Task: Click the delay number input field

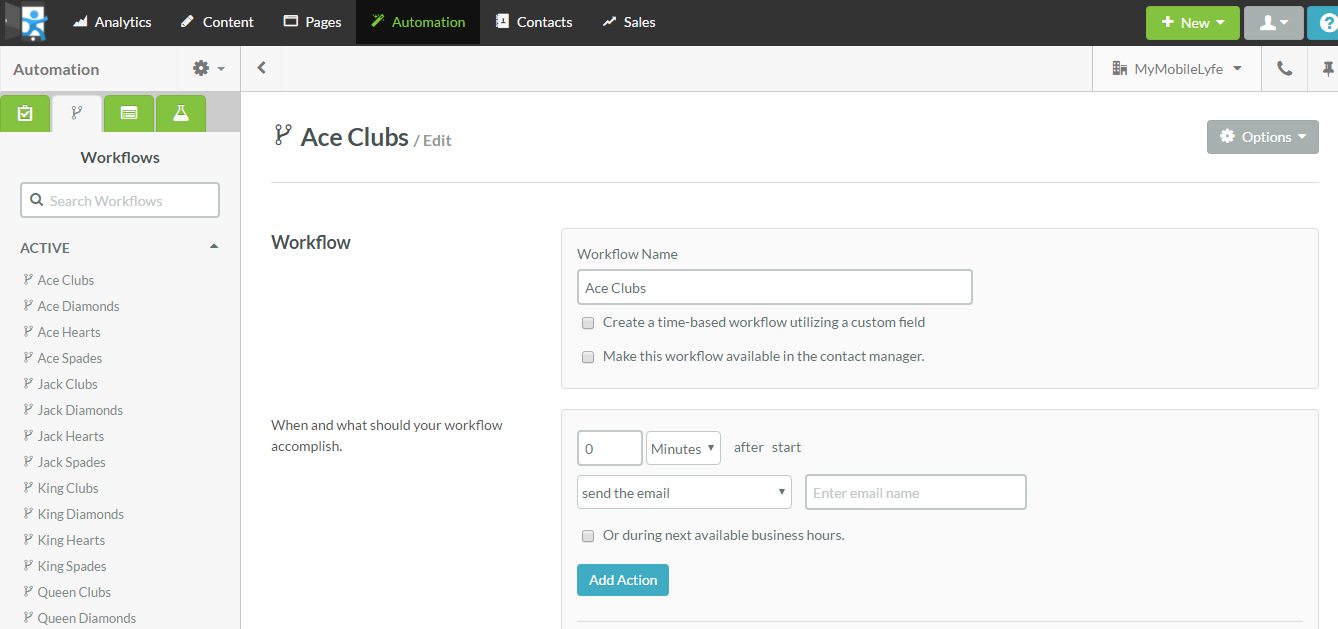Action: pos(610,448)
